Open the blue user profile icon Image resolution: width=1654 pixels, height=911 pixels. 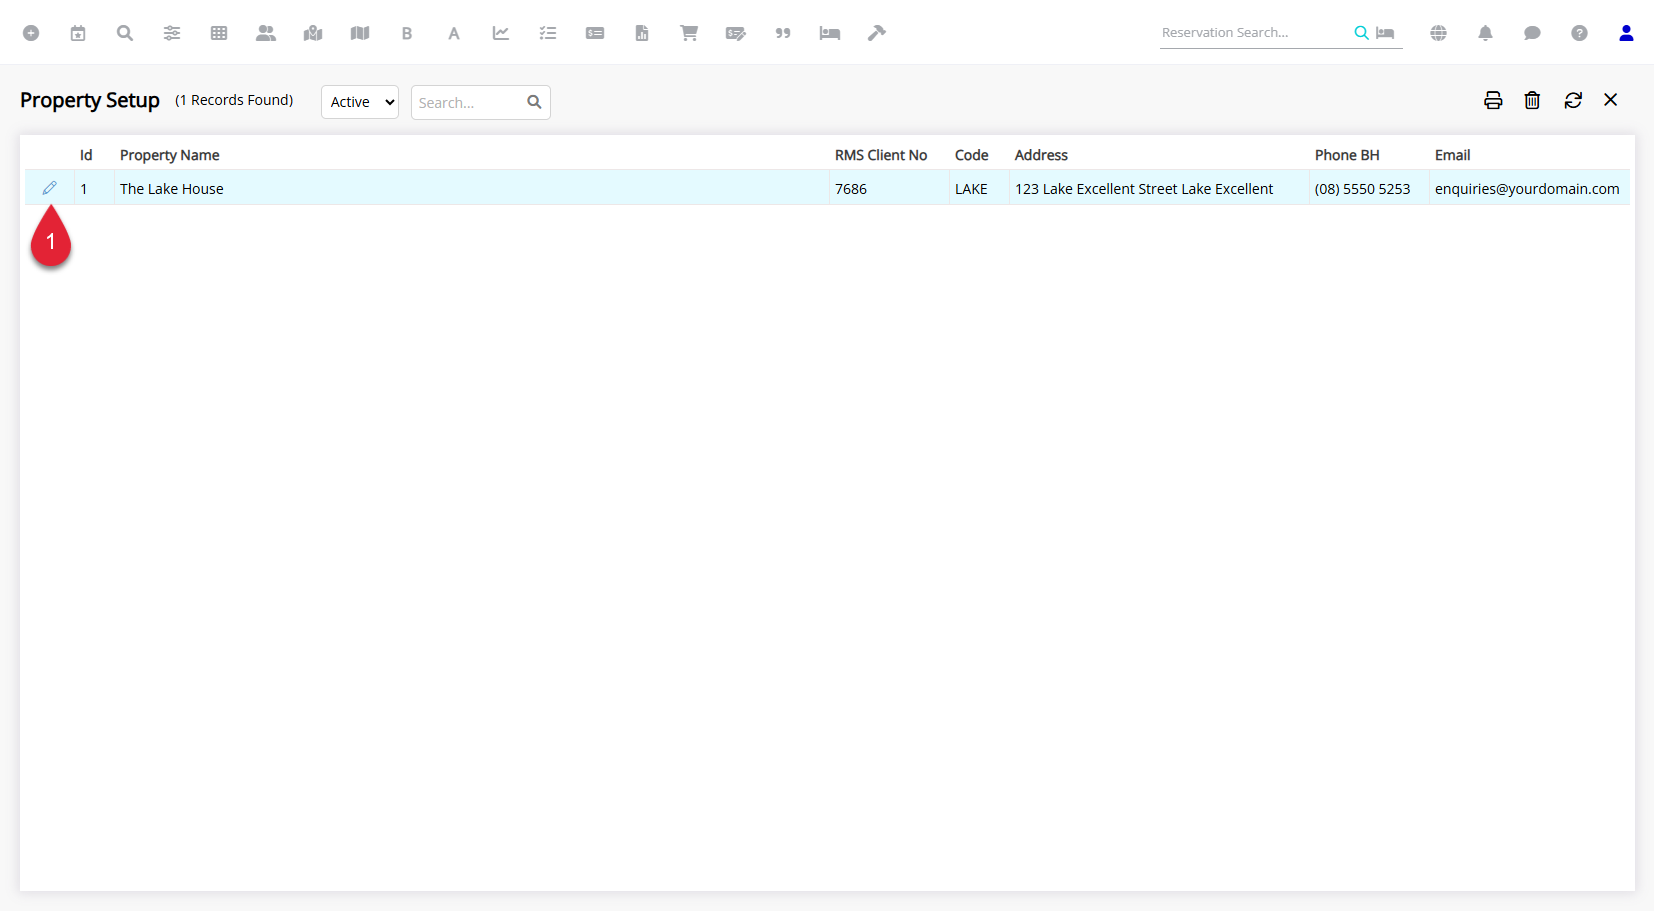(1626, 33)
